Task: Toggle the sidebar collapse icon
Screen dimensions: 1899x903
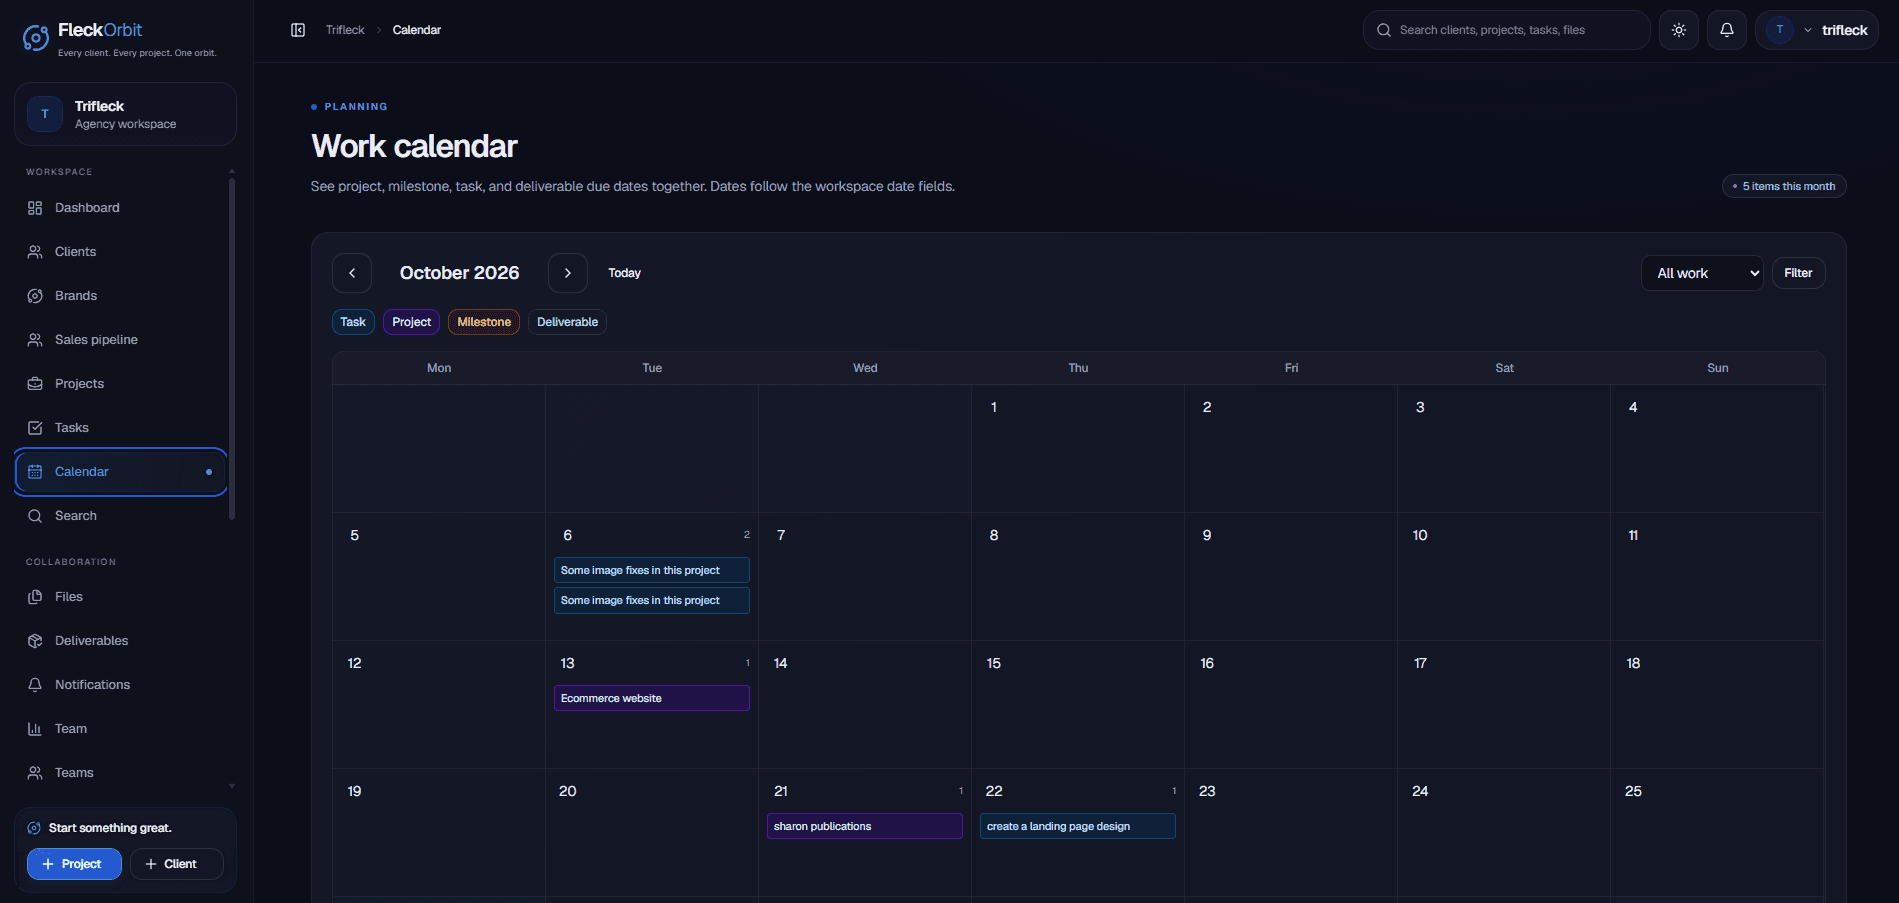Action: point(298,30)
